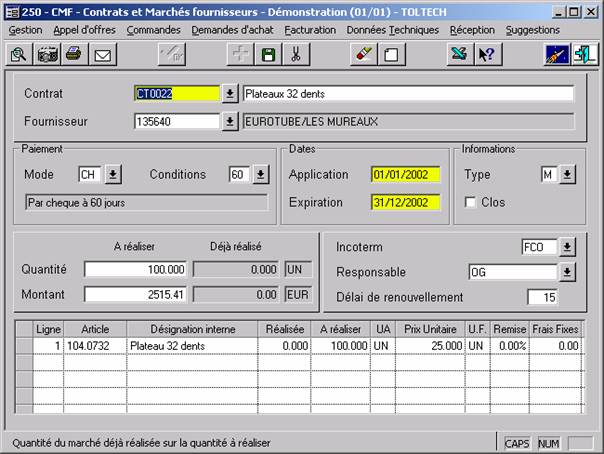Open the Contrat dropdown arrow
Image resolution: width=604 pixels, height=454 pixels.
click(x=230, y=94)
